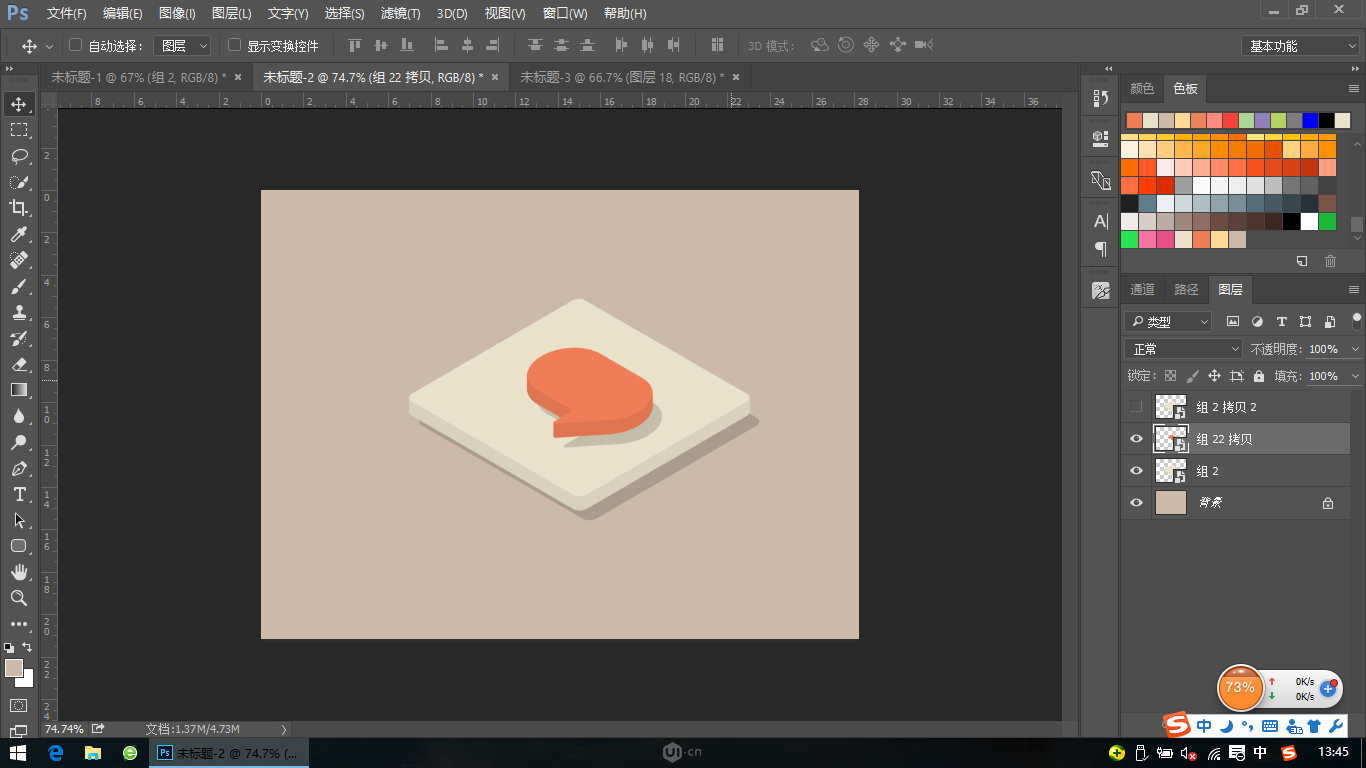Hide the 组 22 拷贝 layer

(x=1135, y=439)
